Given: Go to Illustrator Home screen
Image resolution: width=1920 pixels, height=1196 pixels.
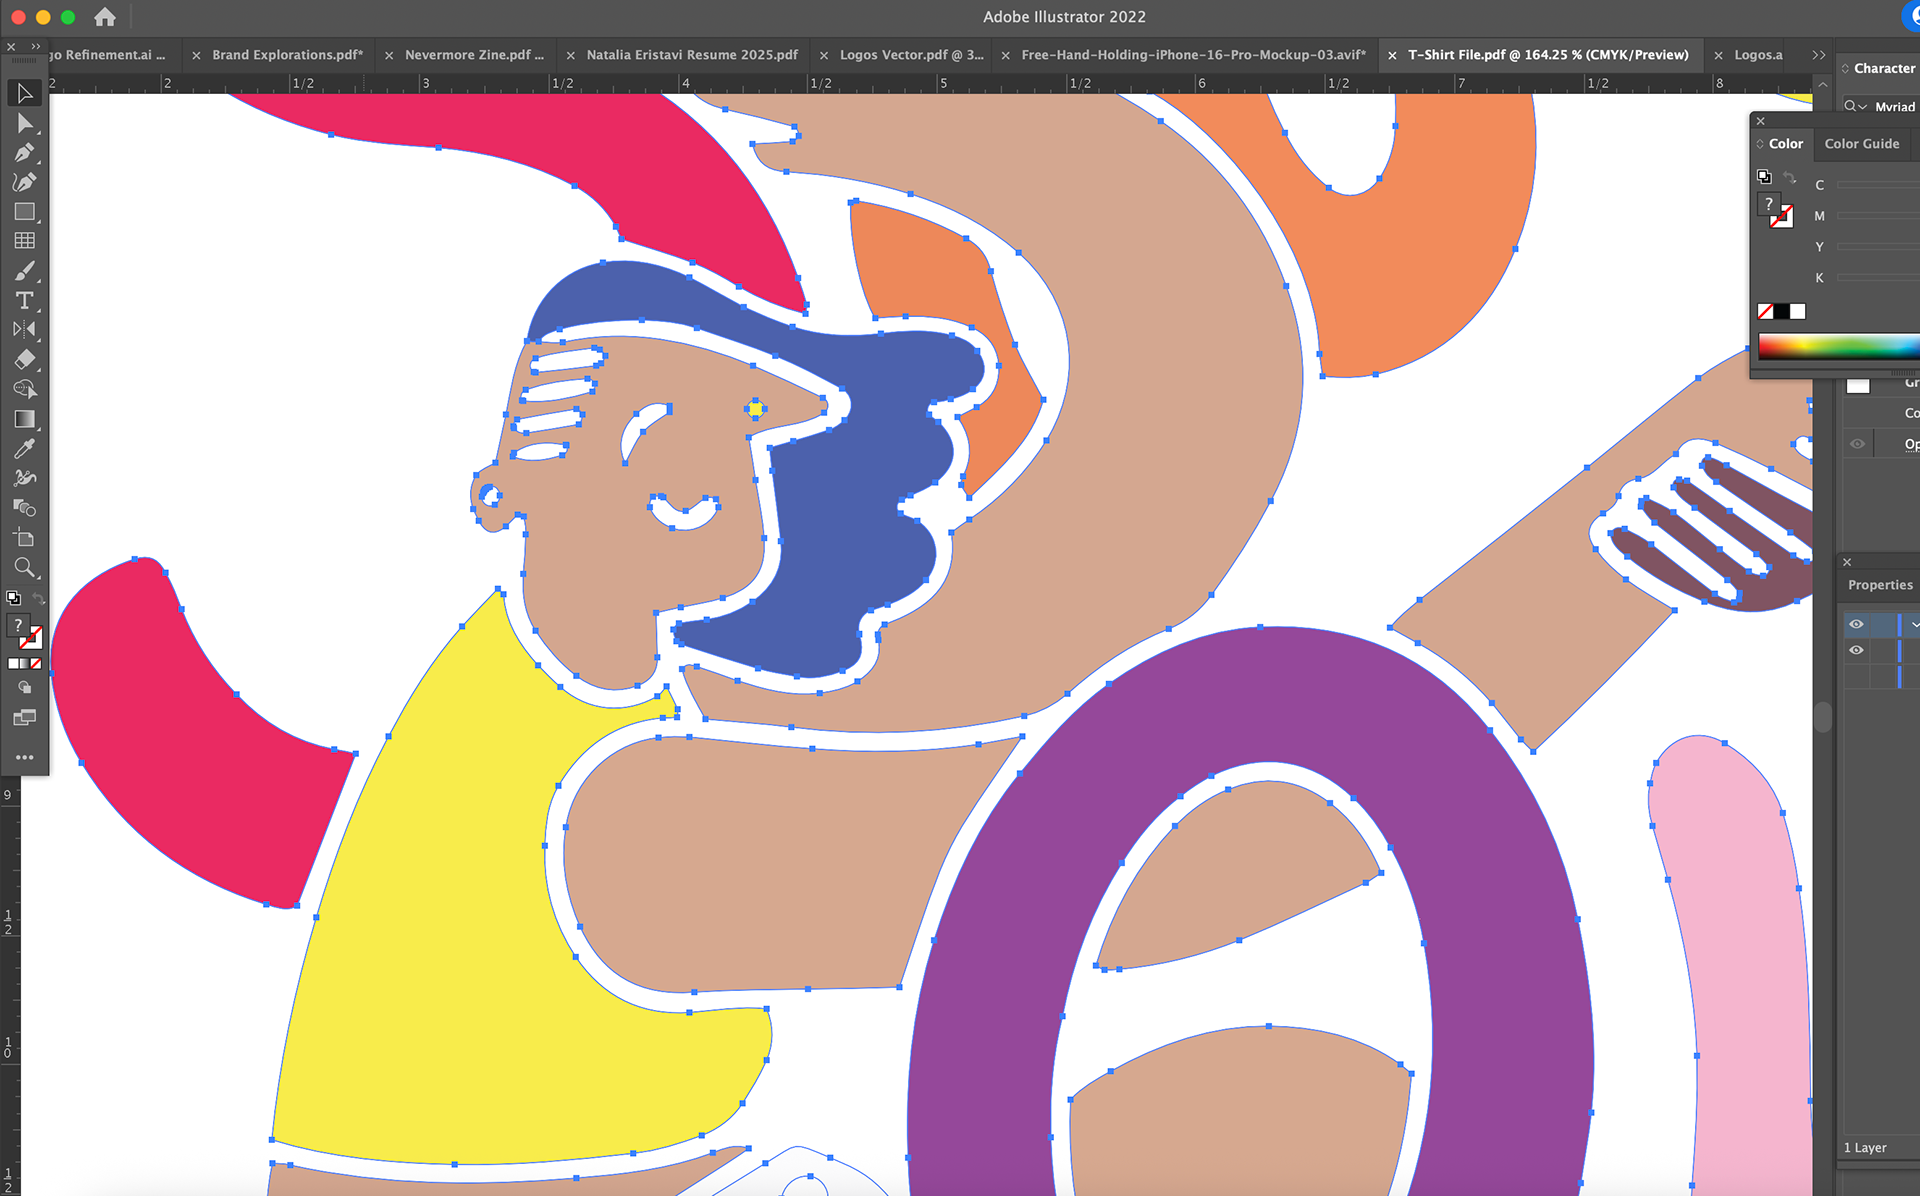Looking at the screenshot, I should coord(105,17).
